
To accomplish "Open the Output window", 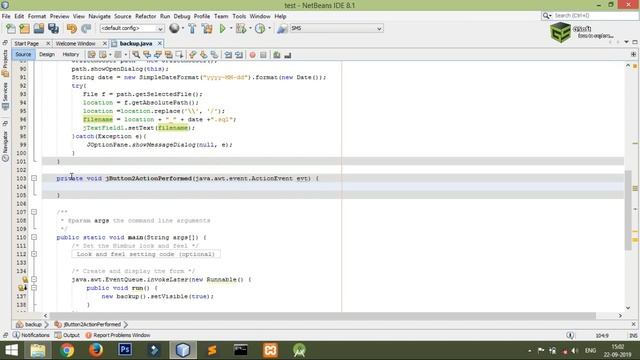I will pyautogui.click(x=67, y=335).
